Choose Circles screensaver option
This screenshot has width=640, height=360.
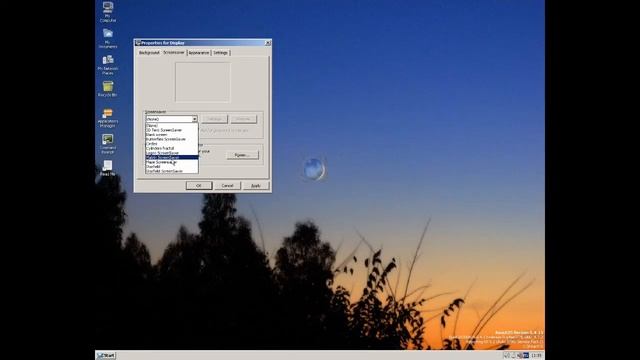pyautogui.click(x=172, y=144)
